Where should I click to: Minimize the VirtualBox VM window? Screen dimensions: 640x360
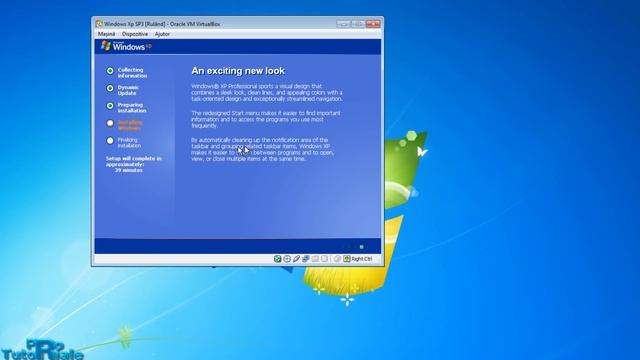344,24
